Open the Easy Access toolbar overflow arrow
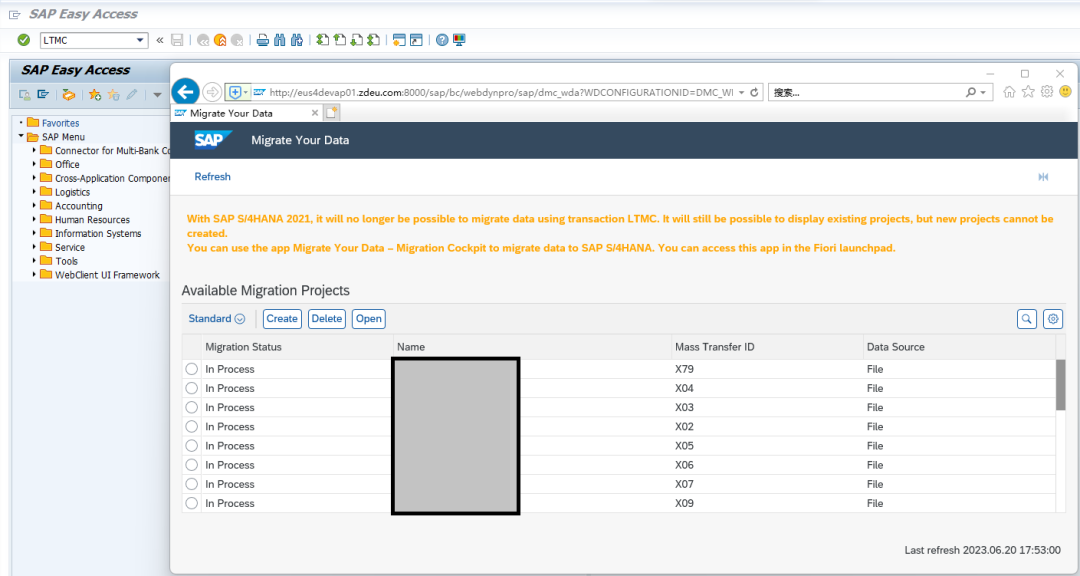 [157, 94]
